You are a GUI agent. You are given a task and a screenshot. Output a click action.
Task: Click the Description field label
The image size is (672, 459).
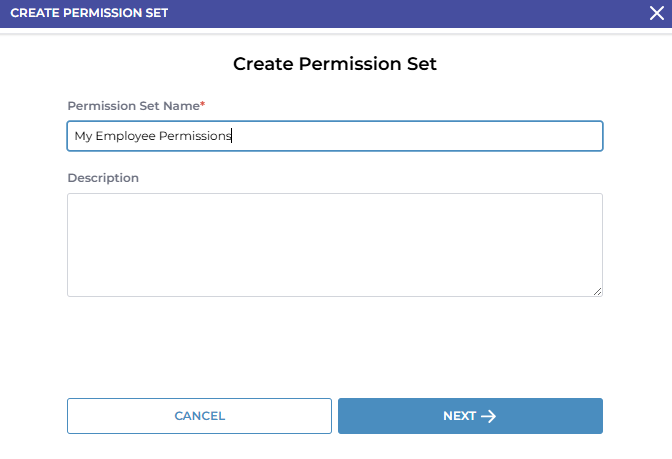[103, 178]
